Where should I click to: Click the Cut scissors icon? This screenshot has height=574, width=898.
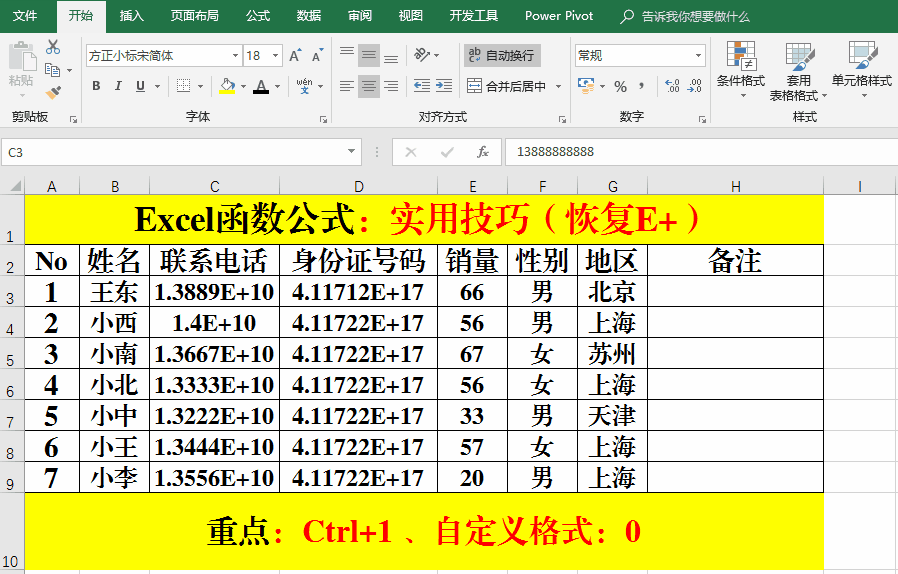53,47
